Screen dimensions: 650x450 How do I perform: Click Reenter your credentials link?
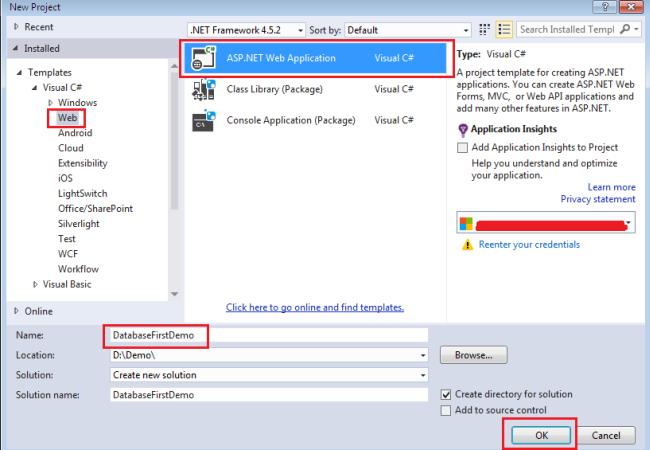pyautogui.click(x=529, y=244)
